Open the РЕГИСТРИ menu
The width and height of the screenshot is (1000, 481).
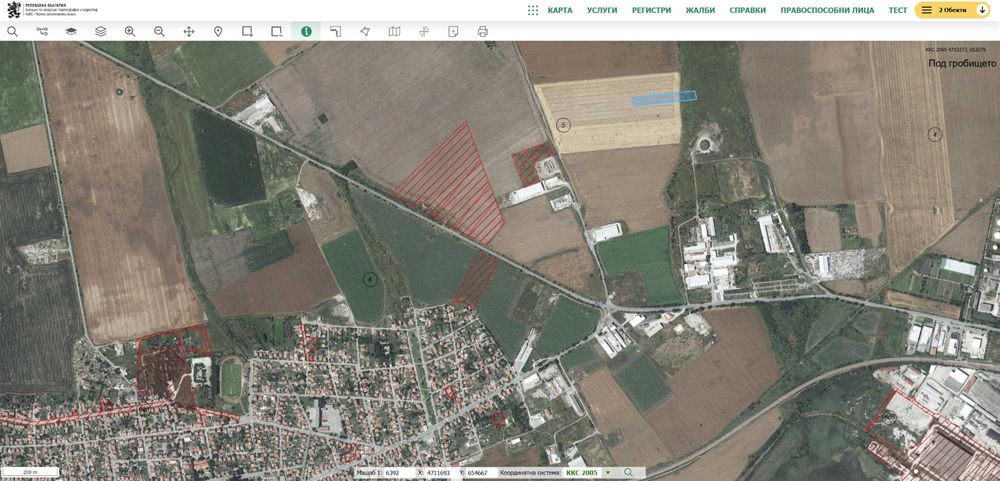click(x=651, y=10)
